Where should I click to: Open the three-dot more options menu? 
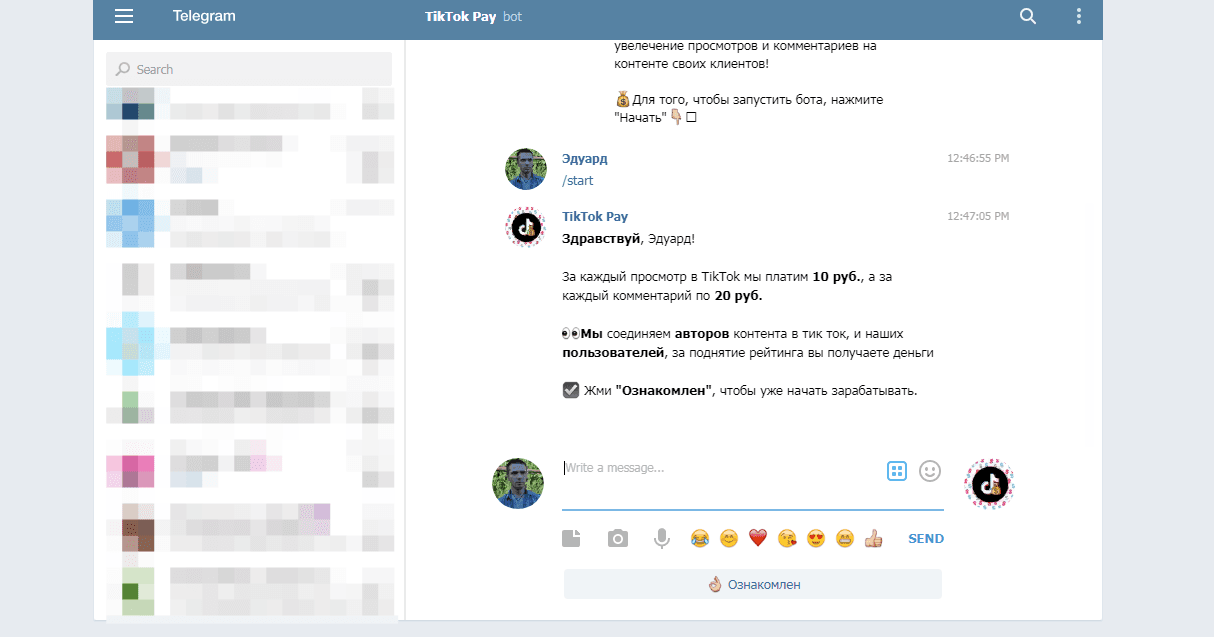(x=1078, y=16)
